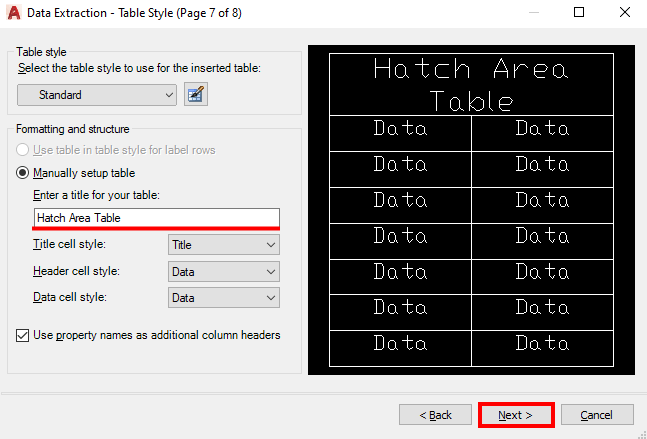Expand Title cell style dropdown
Viewport: 647px width, 439px height.
tap(224, 245)
